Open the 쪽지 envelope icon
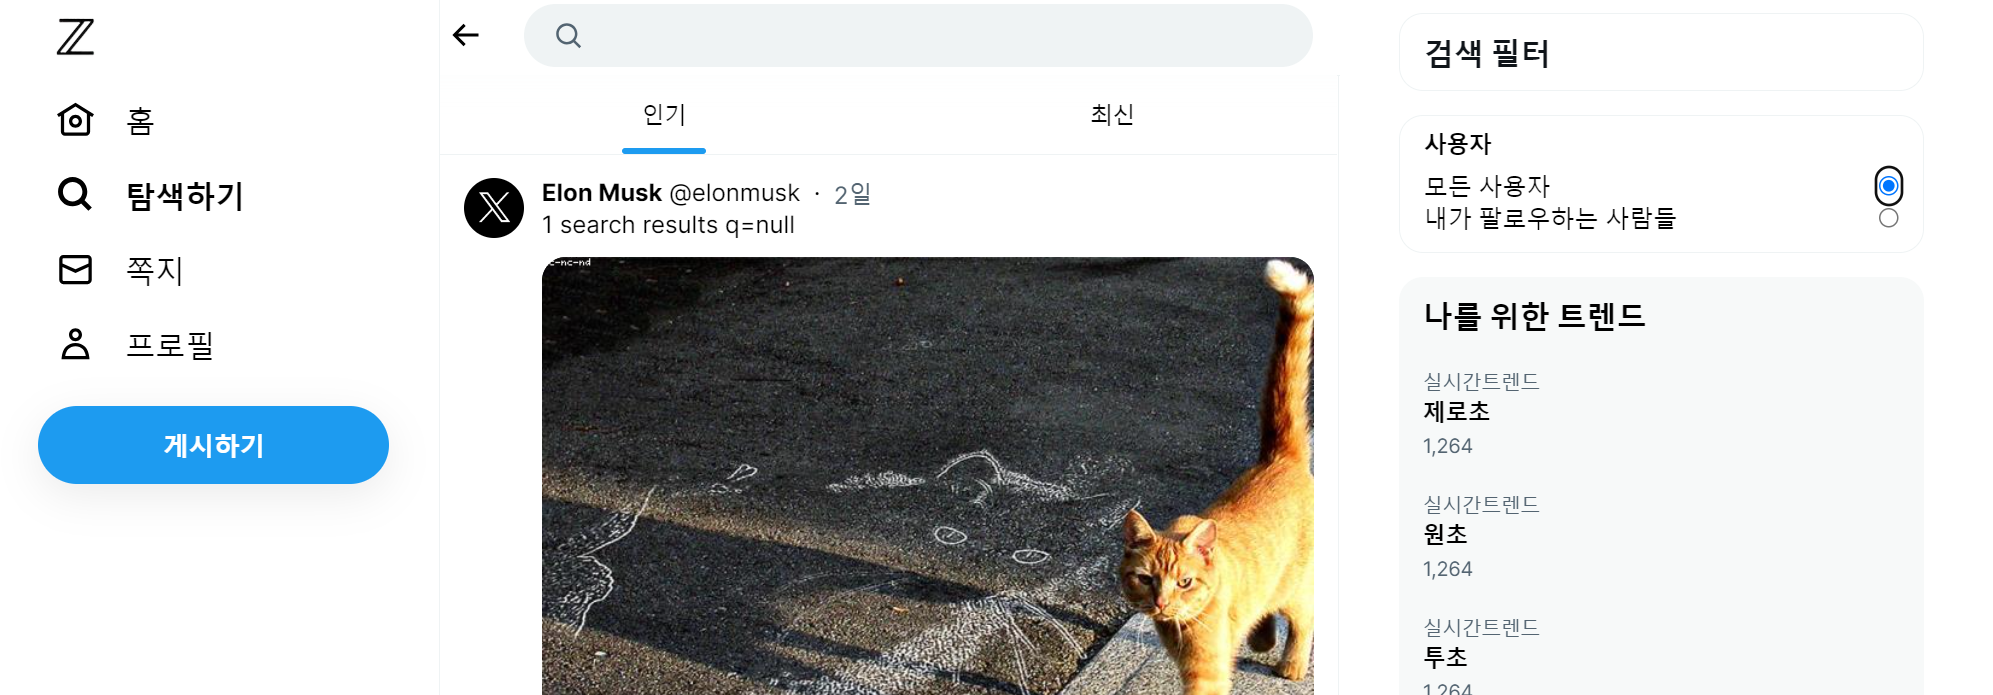 pos(75,269)
